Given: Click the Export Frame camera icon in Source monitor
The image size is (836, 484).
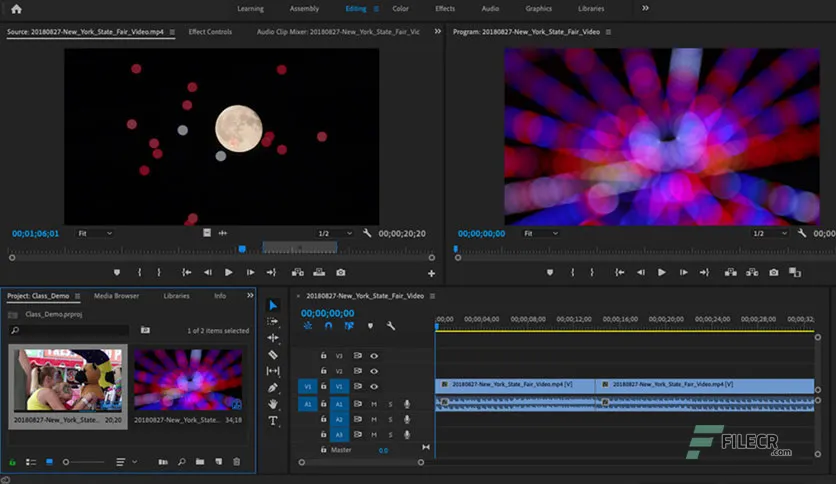Looking at the screenshot, I should click(341, 272).
